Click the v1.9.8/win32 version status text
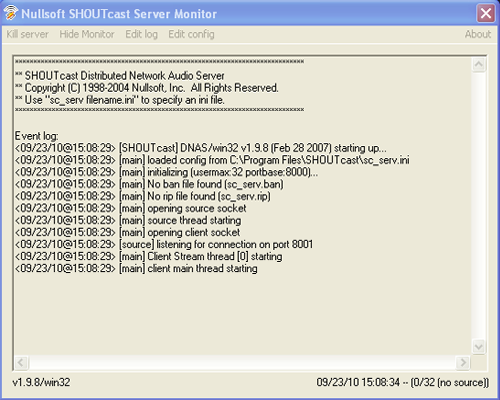The image size is (500, 400). coord(41,382)
